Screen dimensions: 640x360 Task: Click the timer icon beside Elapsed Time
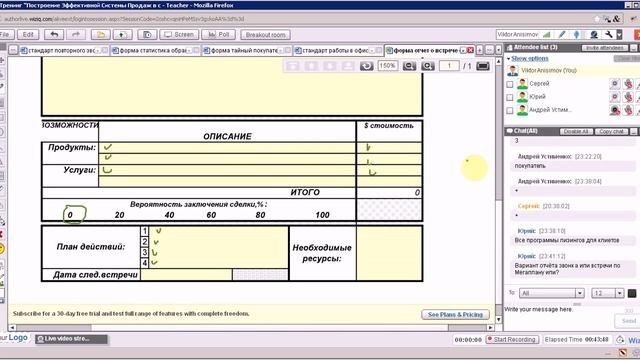tap(620, 340)
